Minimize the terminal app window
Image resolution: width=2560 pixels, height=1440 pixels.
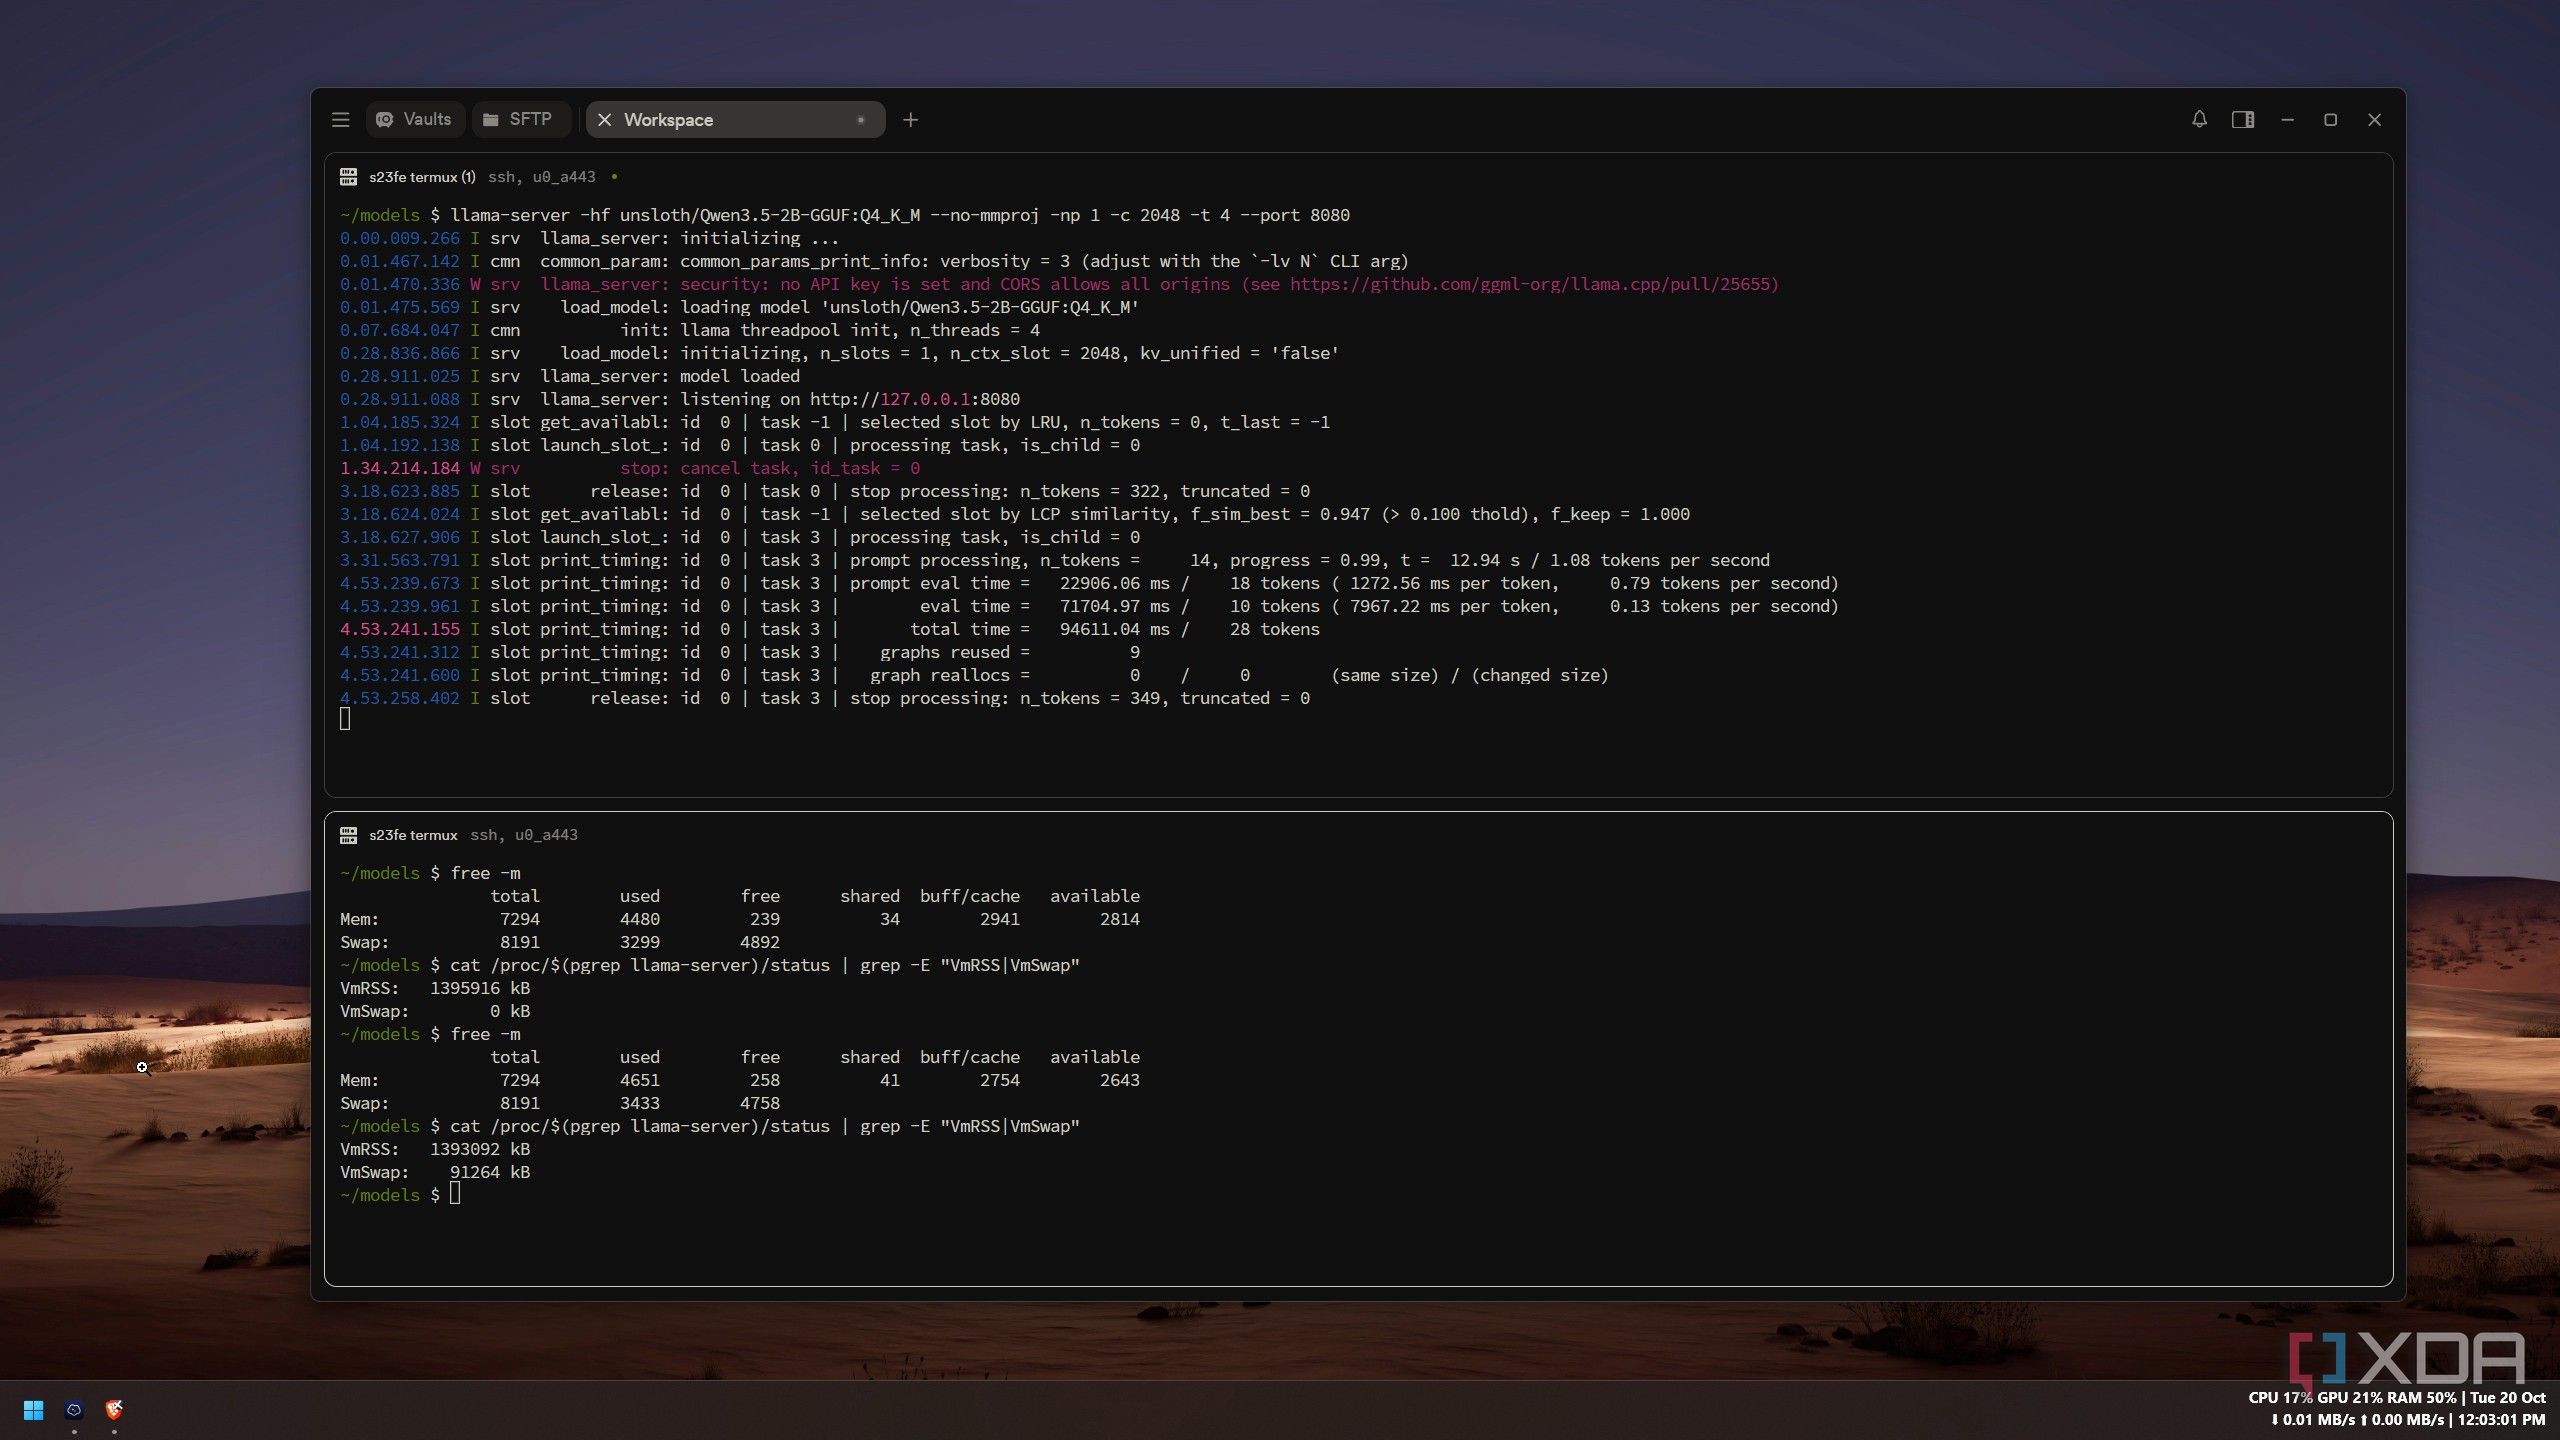pos(2287,119)
